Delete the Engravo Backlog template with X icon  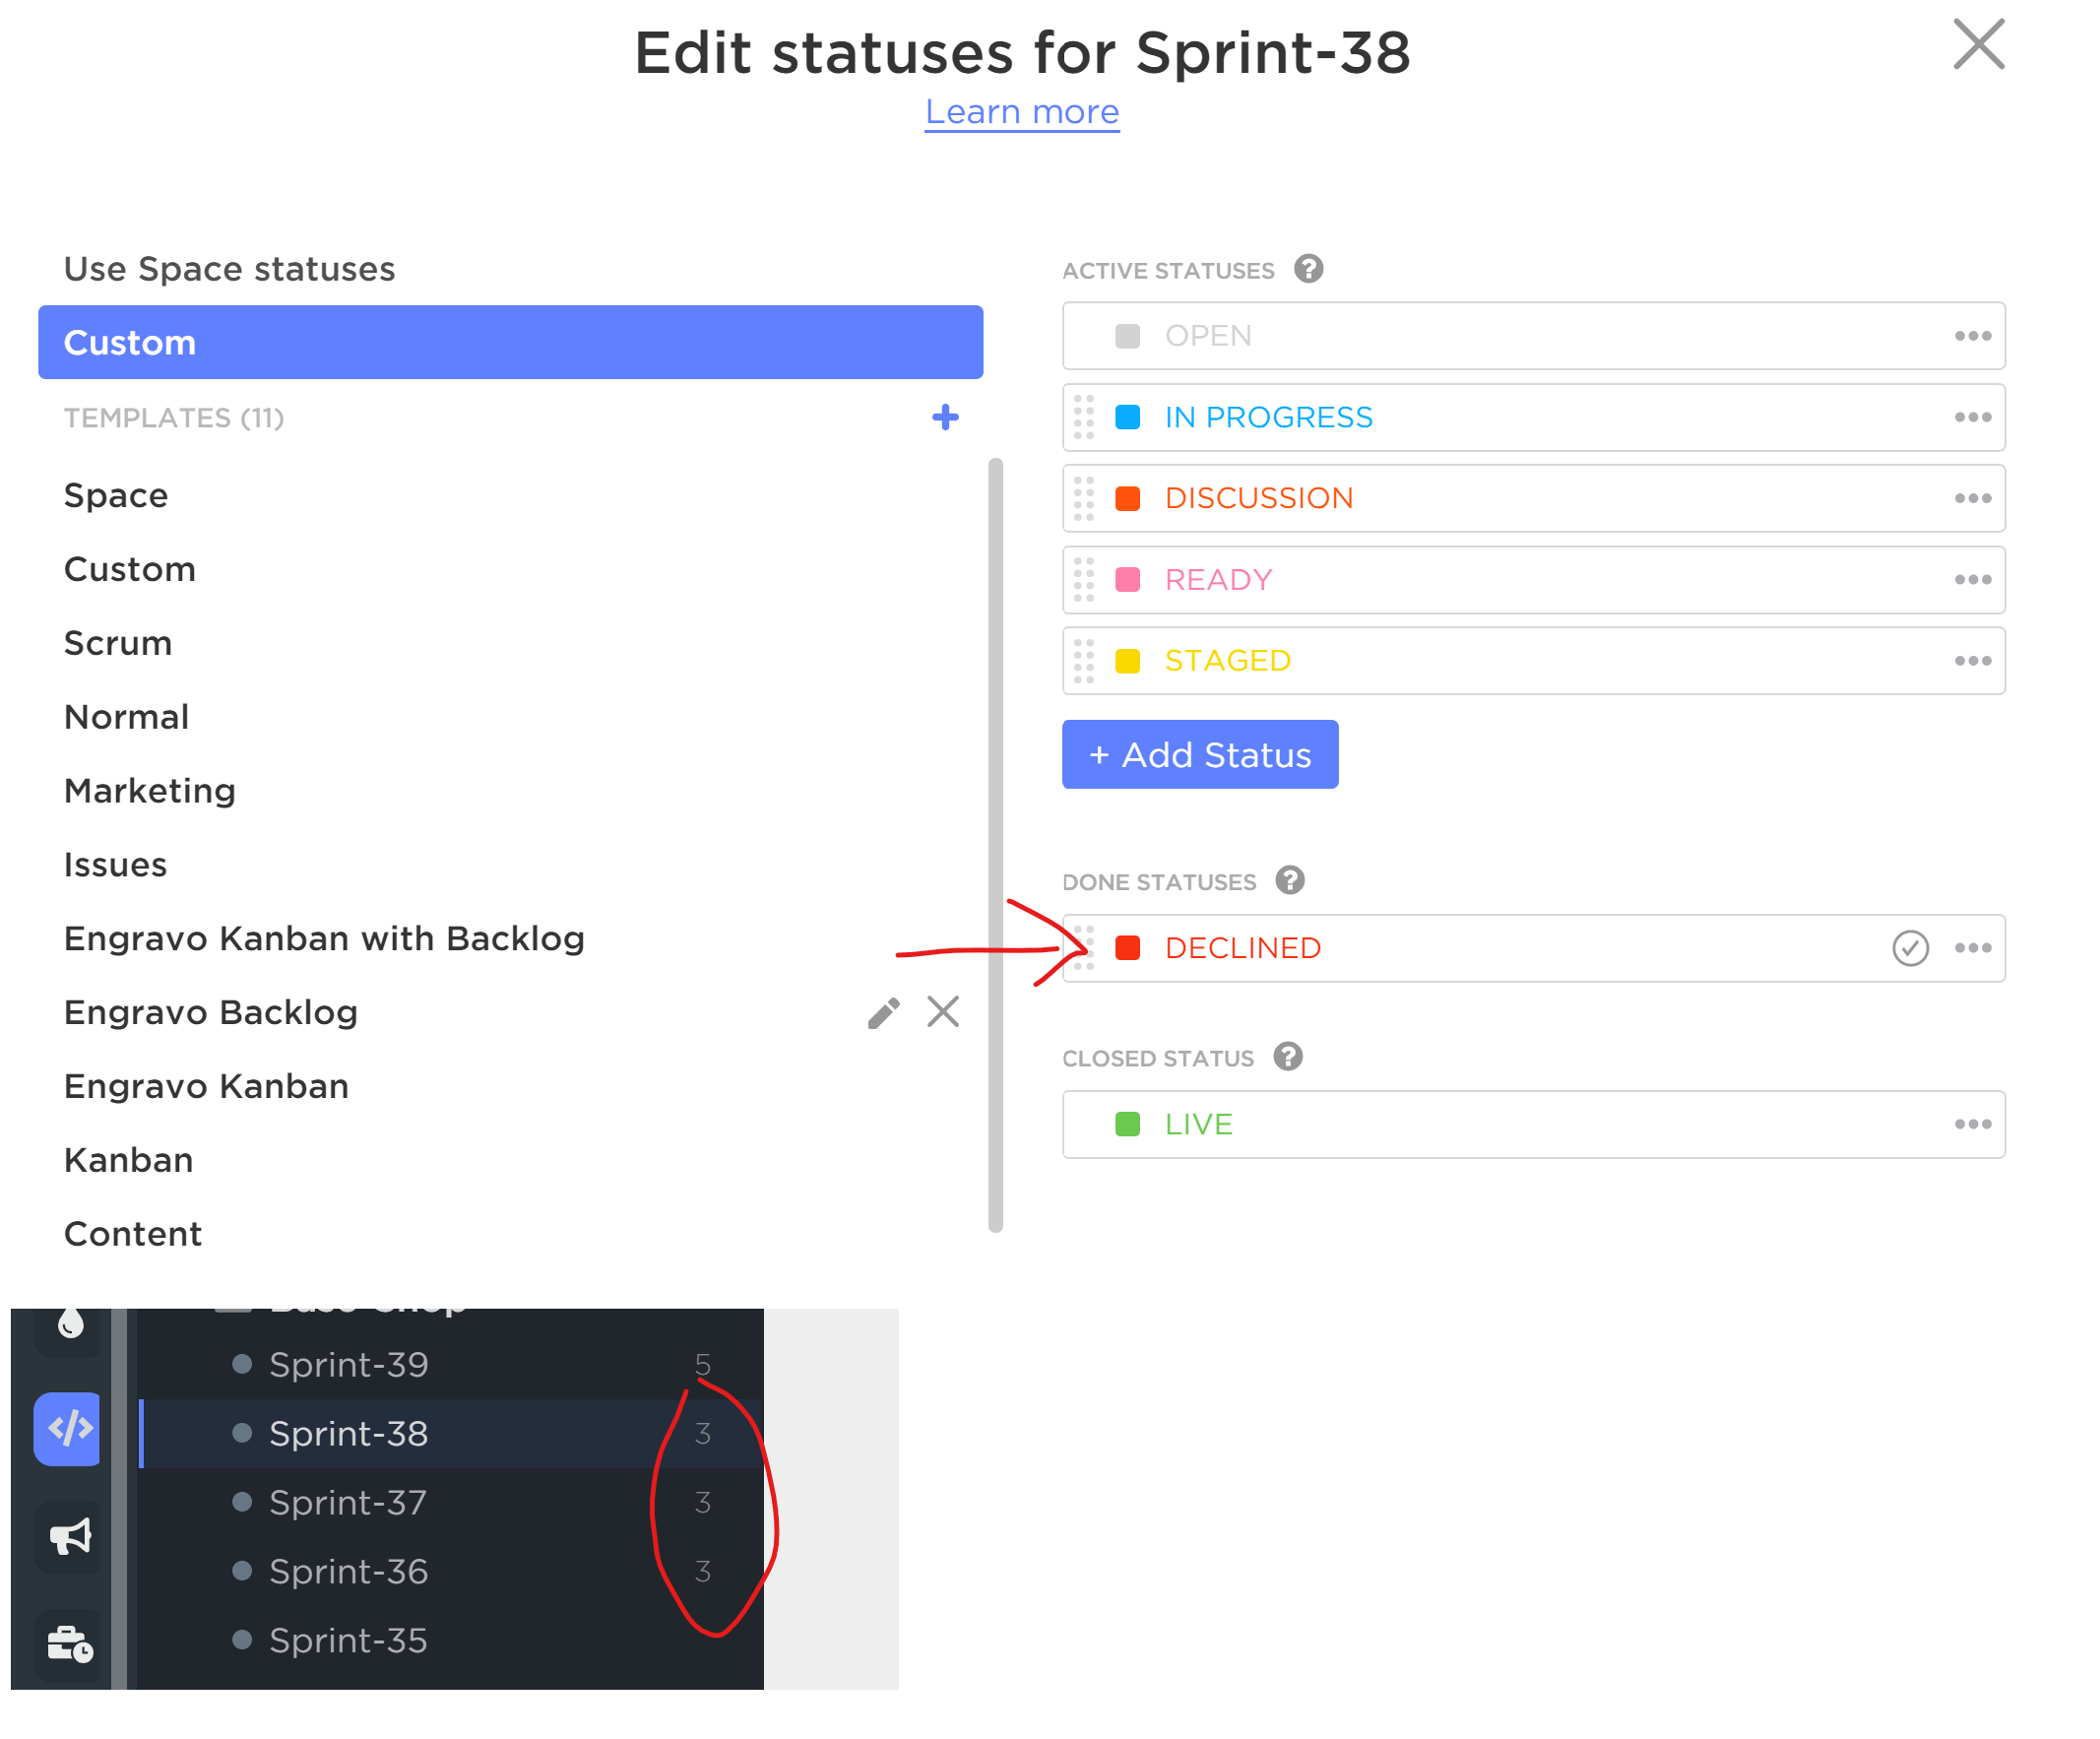(x=943, y=1011)
